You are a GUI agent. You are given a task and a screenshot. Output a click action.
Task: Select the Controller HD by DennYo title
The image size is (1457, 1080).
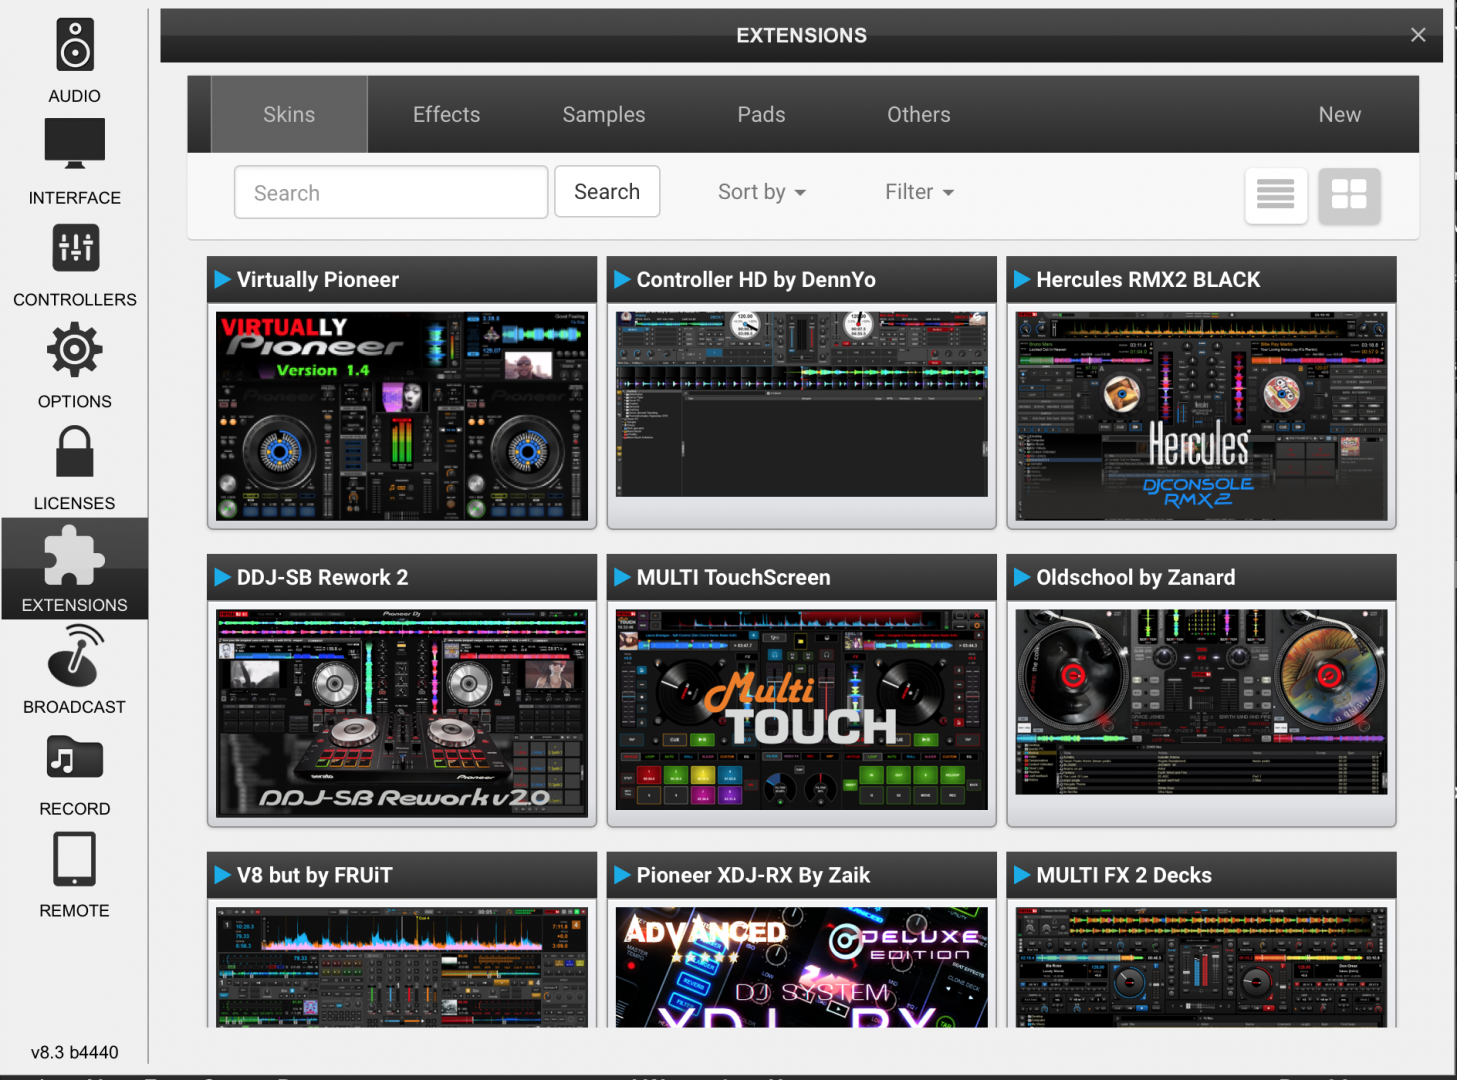coord(756,280)
